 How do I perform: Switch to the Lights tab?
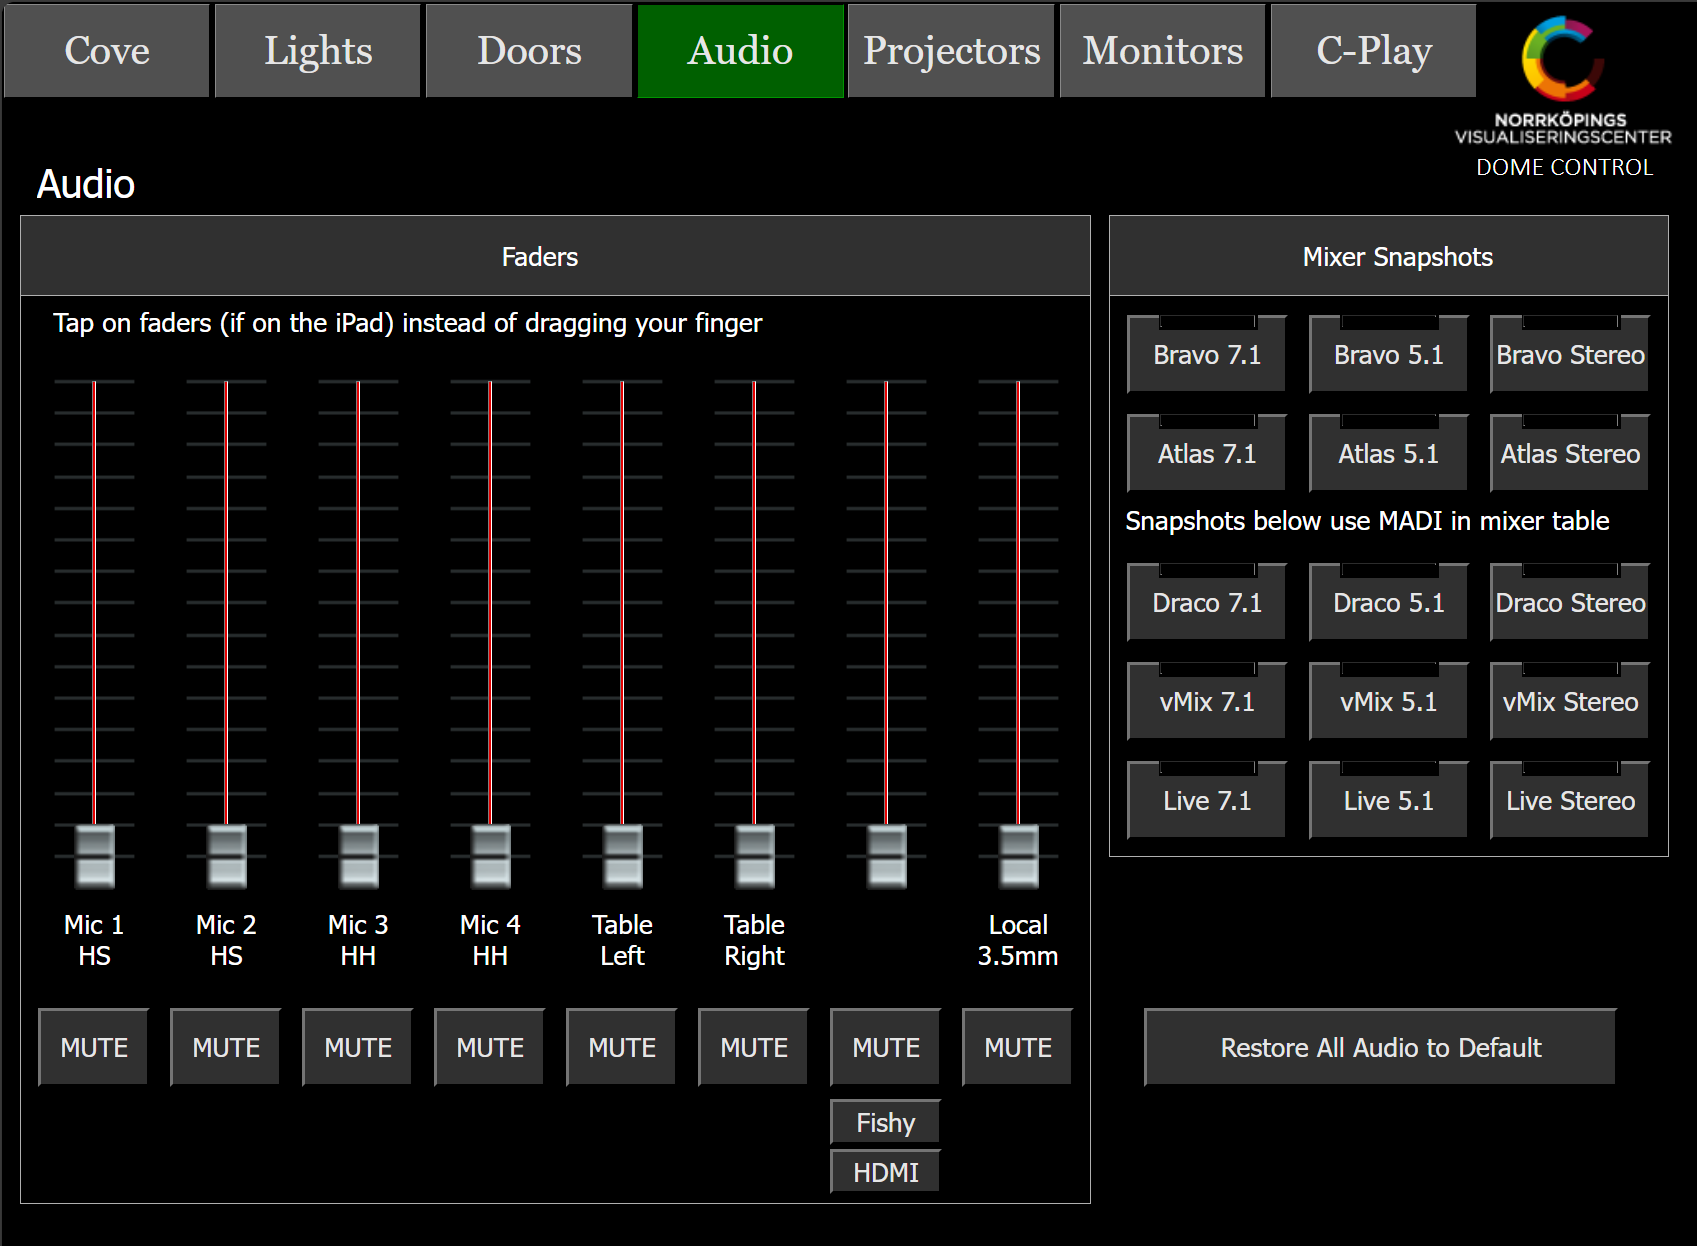318,51
